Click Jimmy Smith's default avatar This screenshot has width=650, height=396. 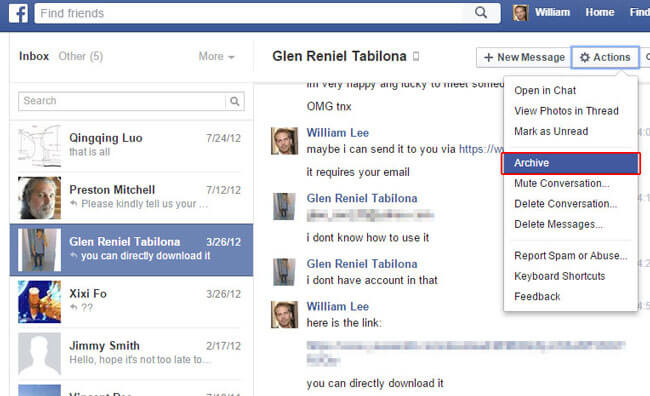[x=39, y=354]
